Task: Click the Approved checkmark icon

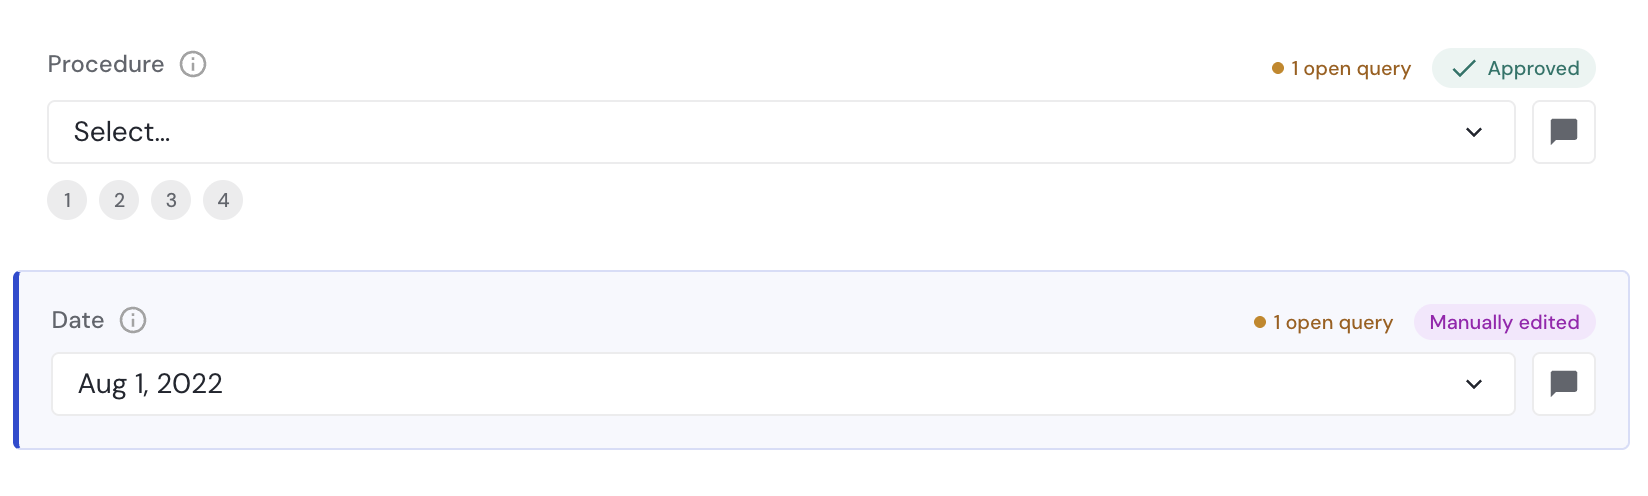Action: [1464, 69]
